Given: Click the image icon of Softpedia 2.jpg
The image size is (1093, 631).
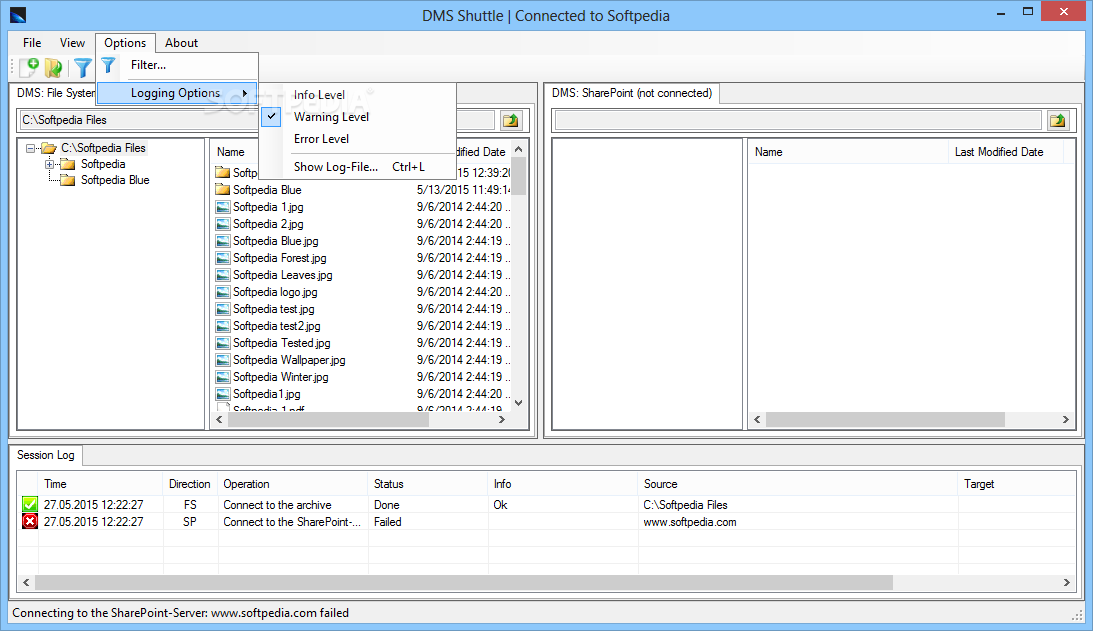Looking at the screenshot, I should [222, 224].
